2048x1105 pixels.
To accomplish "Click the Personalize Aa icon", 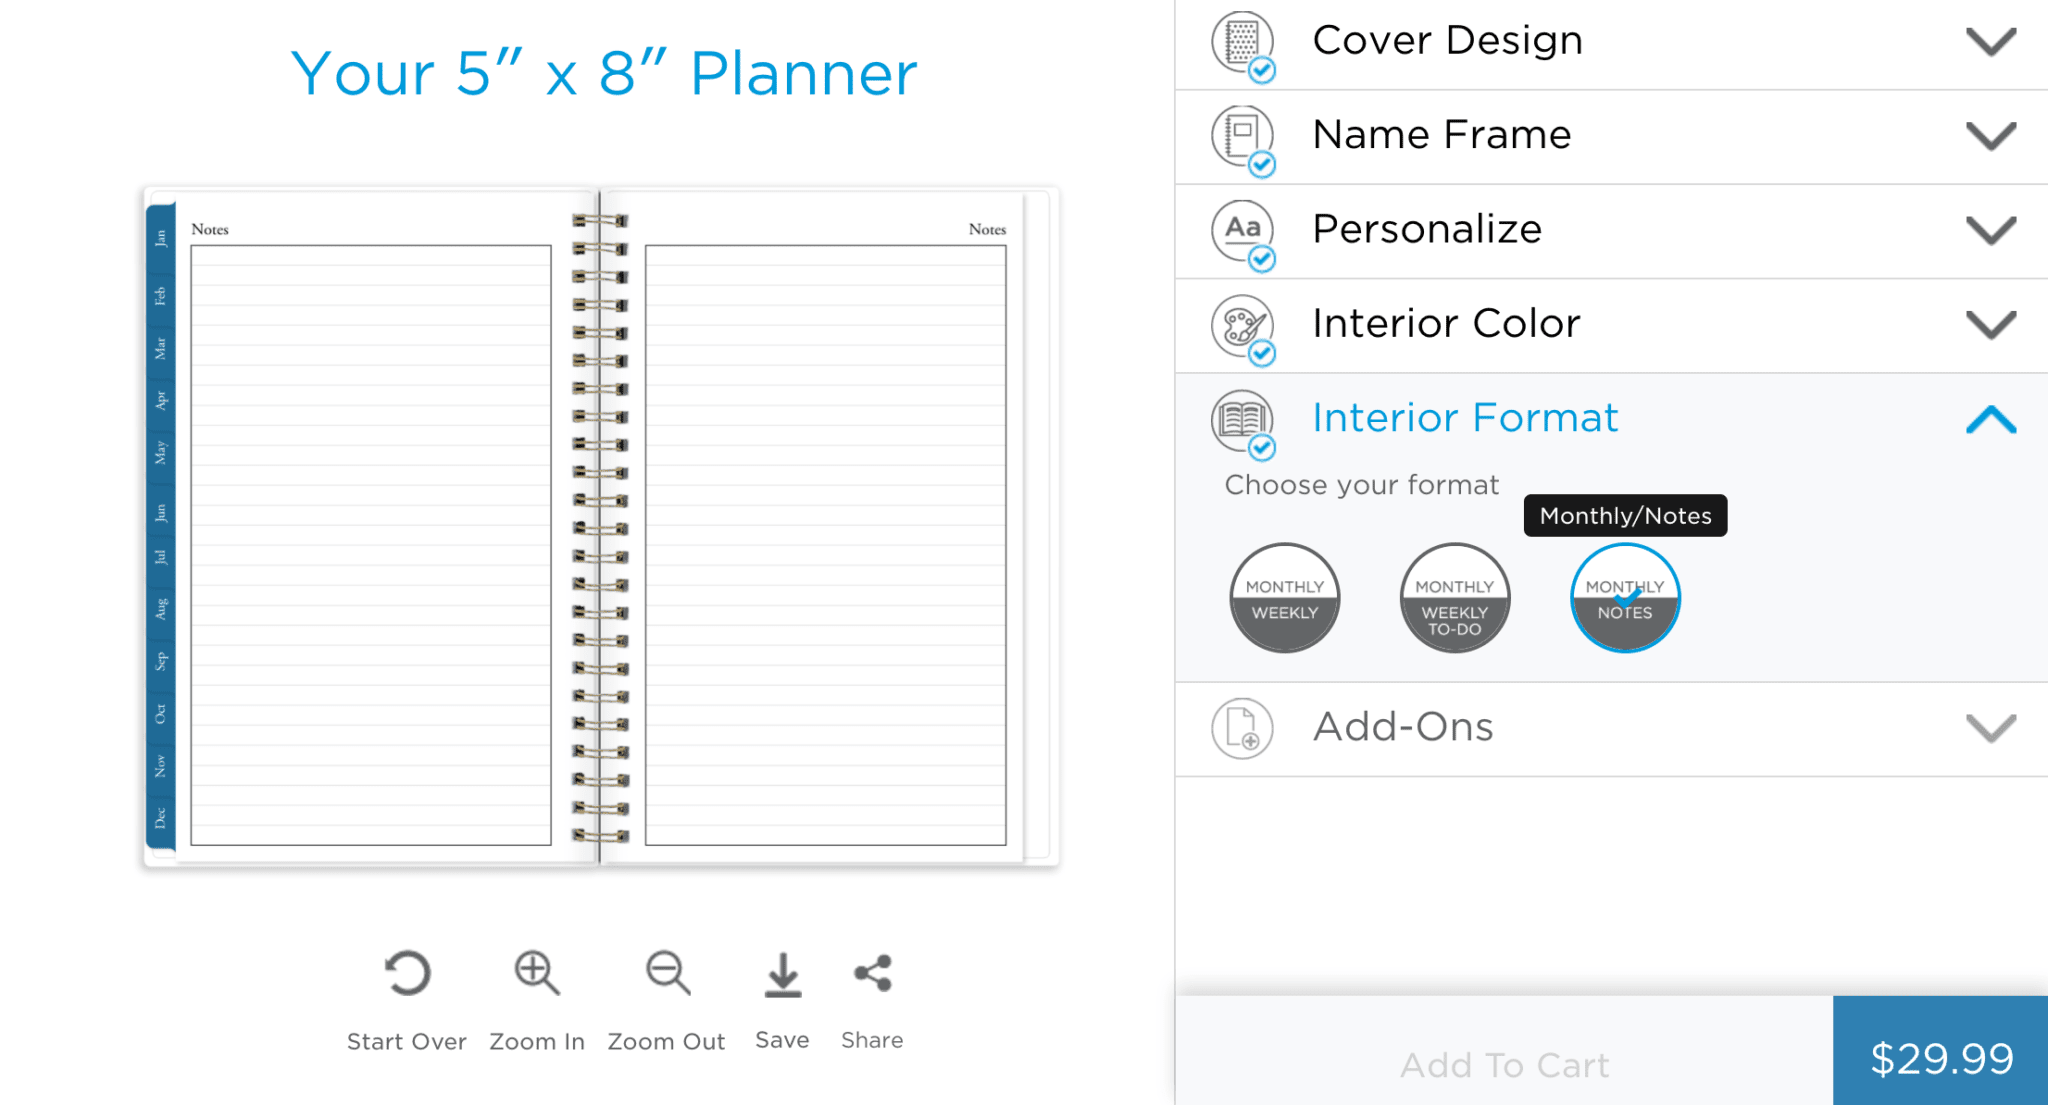I will coord(1242,232).
